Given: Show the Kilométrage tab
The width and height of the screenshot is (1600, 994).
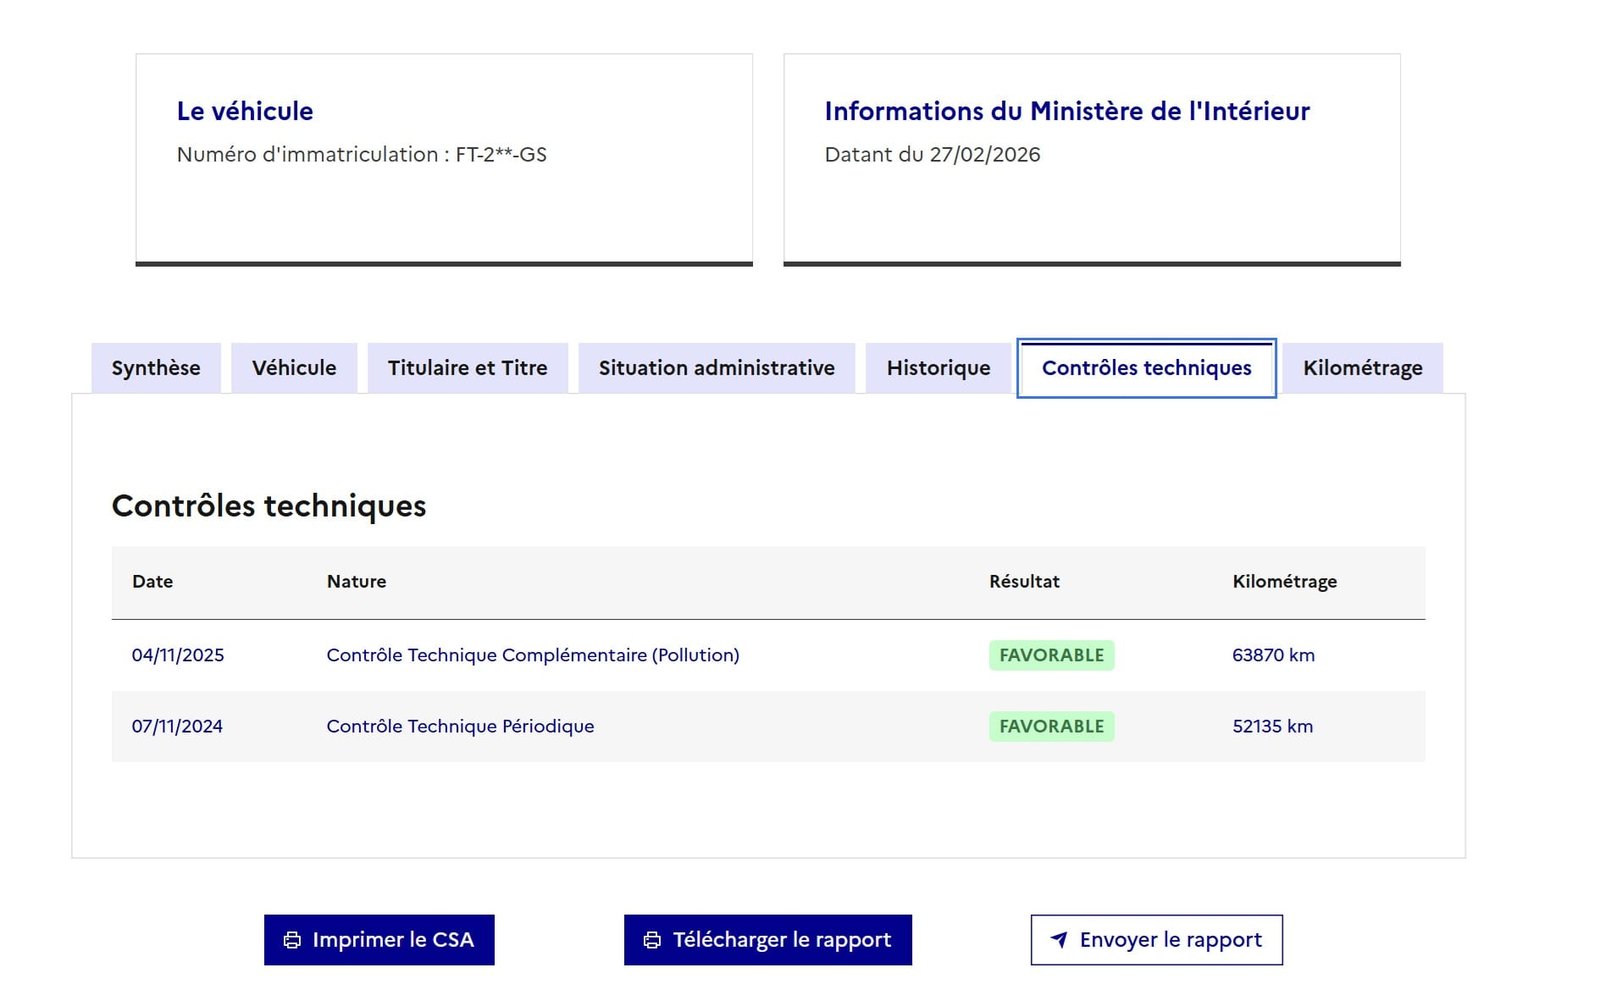Looking at the screenshot, I should (x=1362, y=368).
